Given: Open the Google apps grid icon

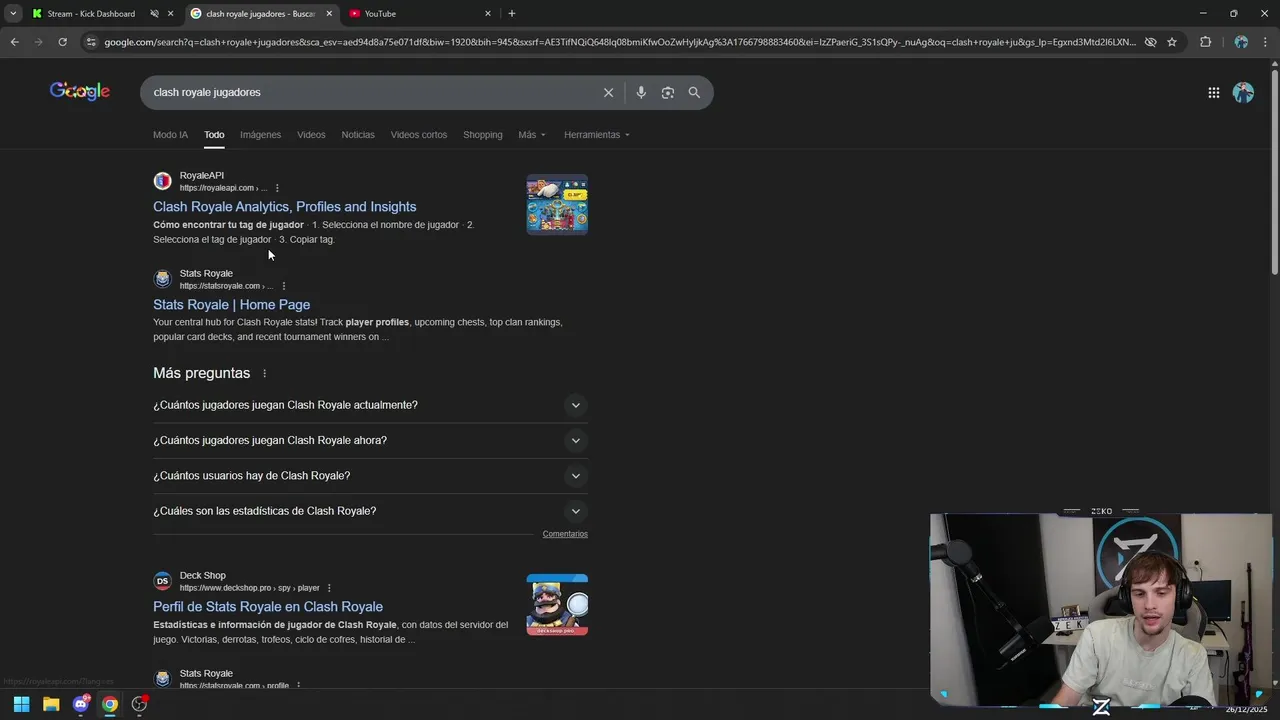Looking at the screenshot, I should click(x=1213, y=92).
